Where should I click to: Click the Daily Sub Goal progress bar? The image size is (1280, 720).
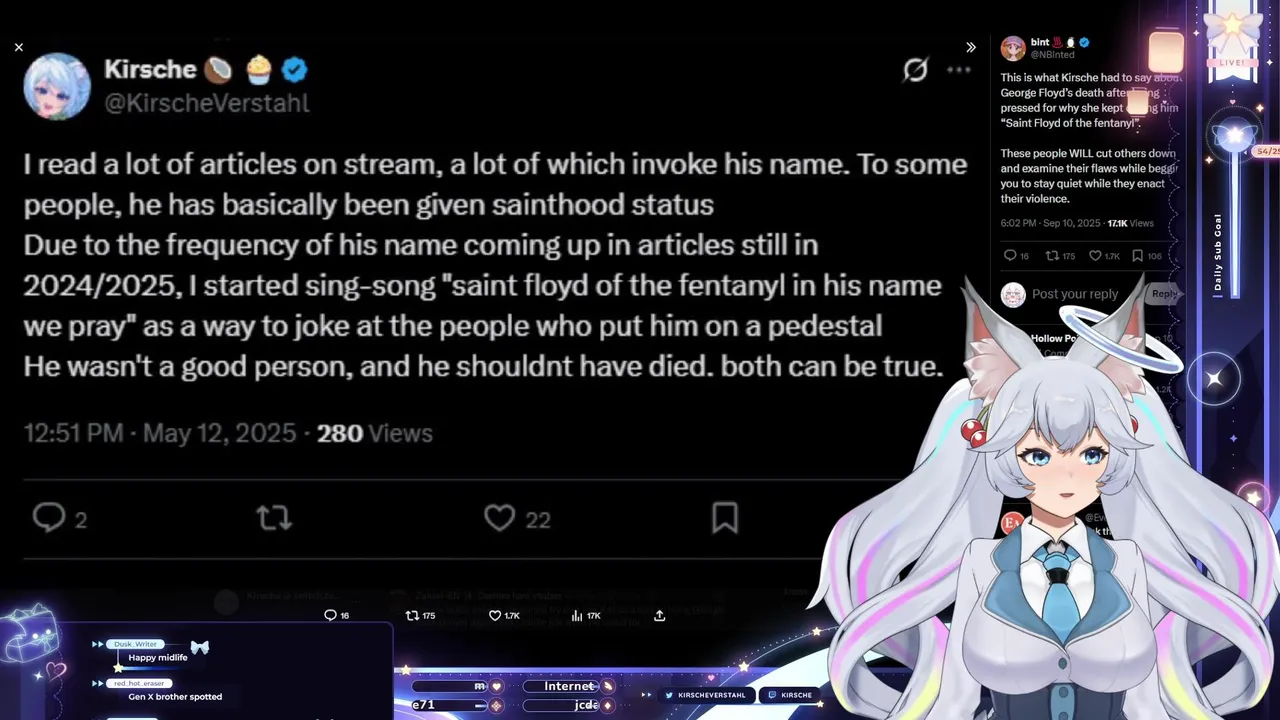[1236, 220]
